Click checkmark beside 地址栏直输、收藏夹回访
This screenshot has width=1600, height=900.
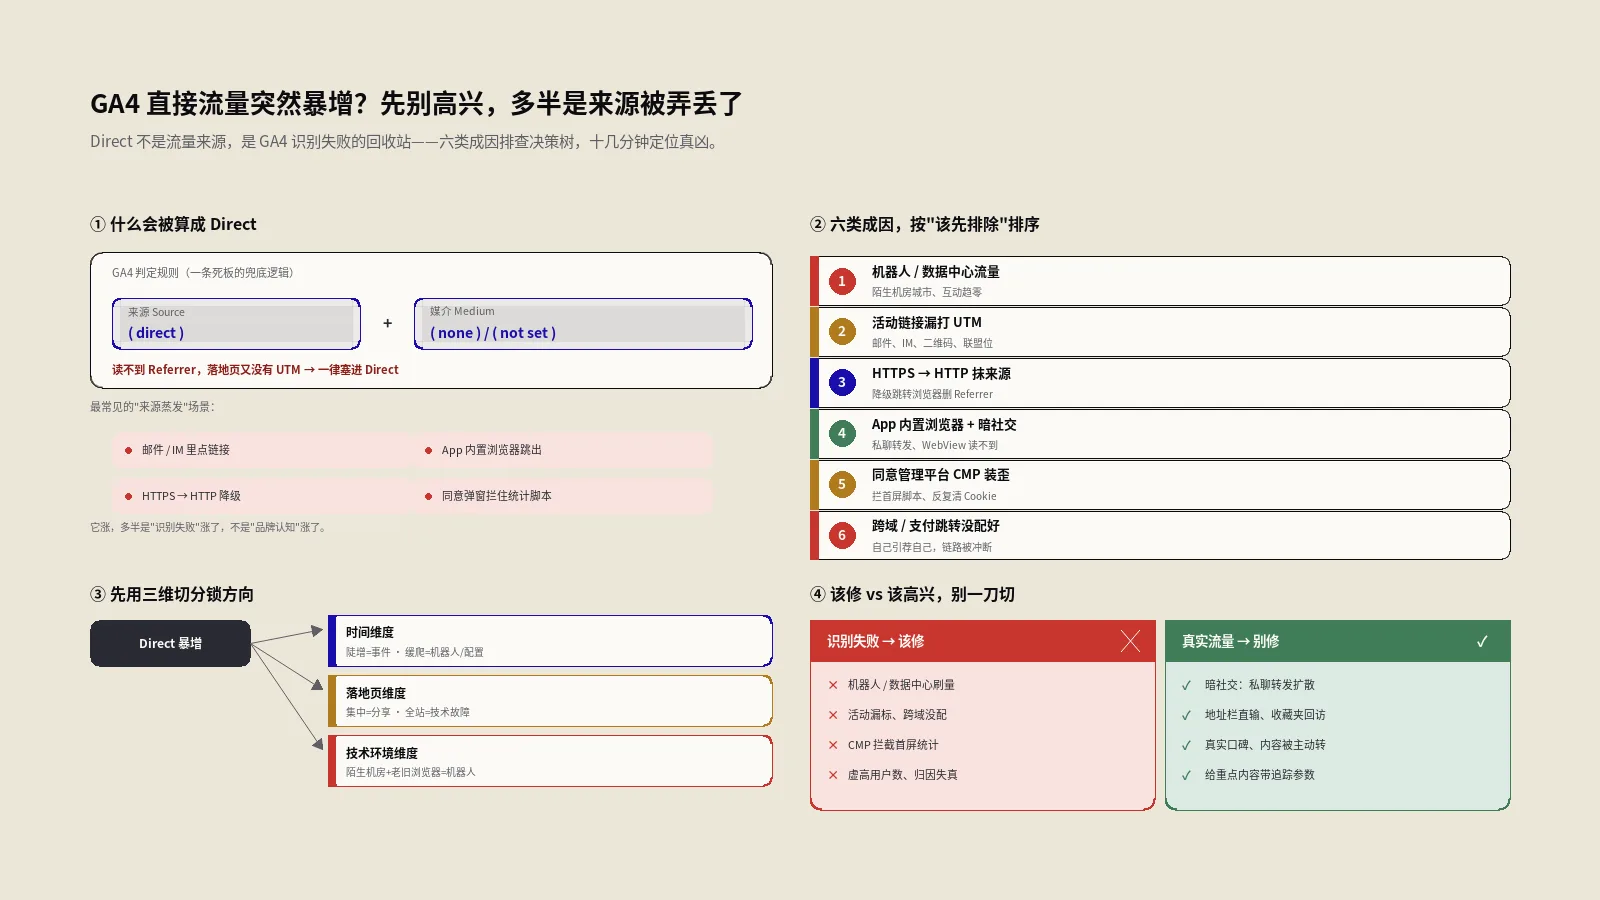tap(1186, 715)
